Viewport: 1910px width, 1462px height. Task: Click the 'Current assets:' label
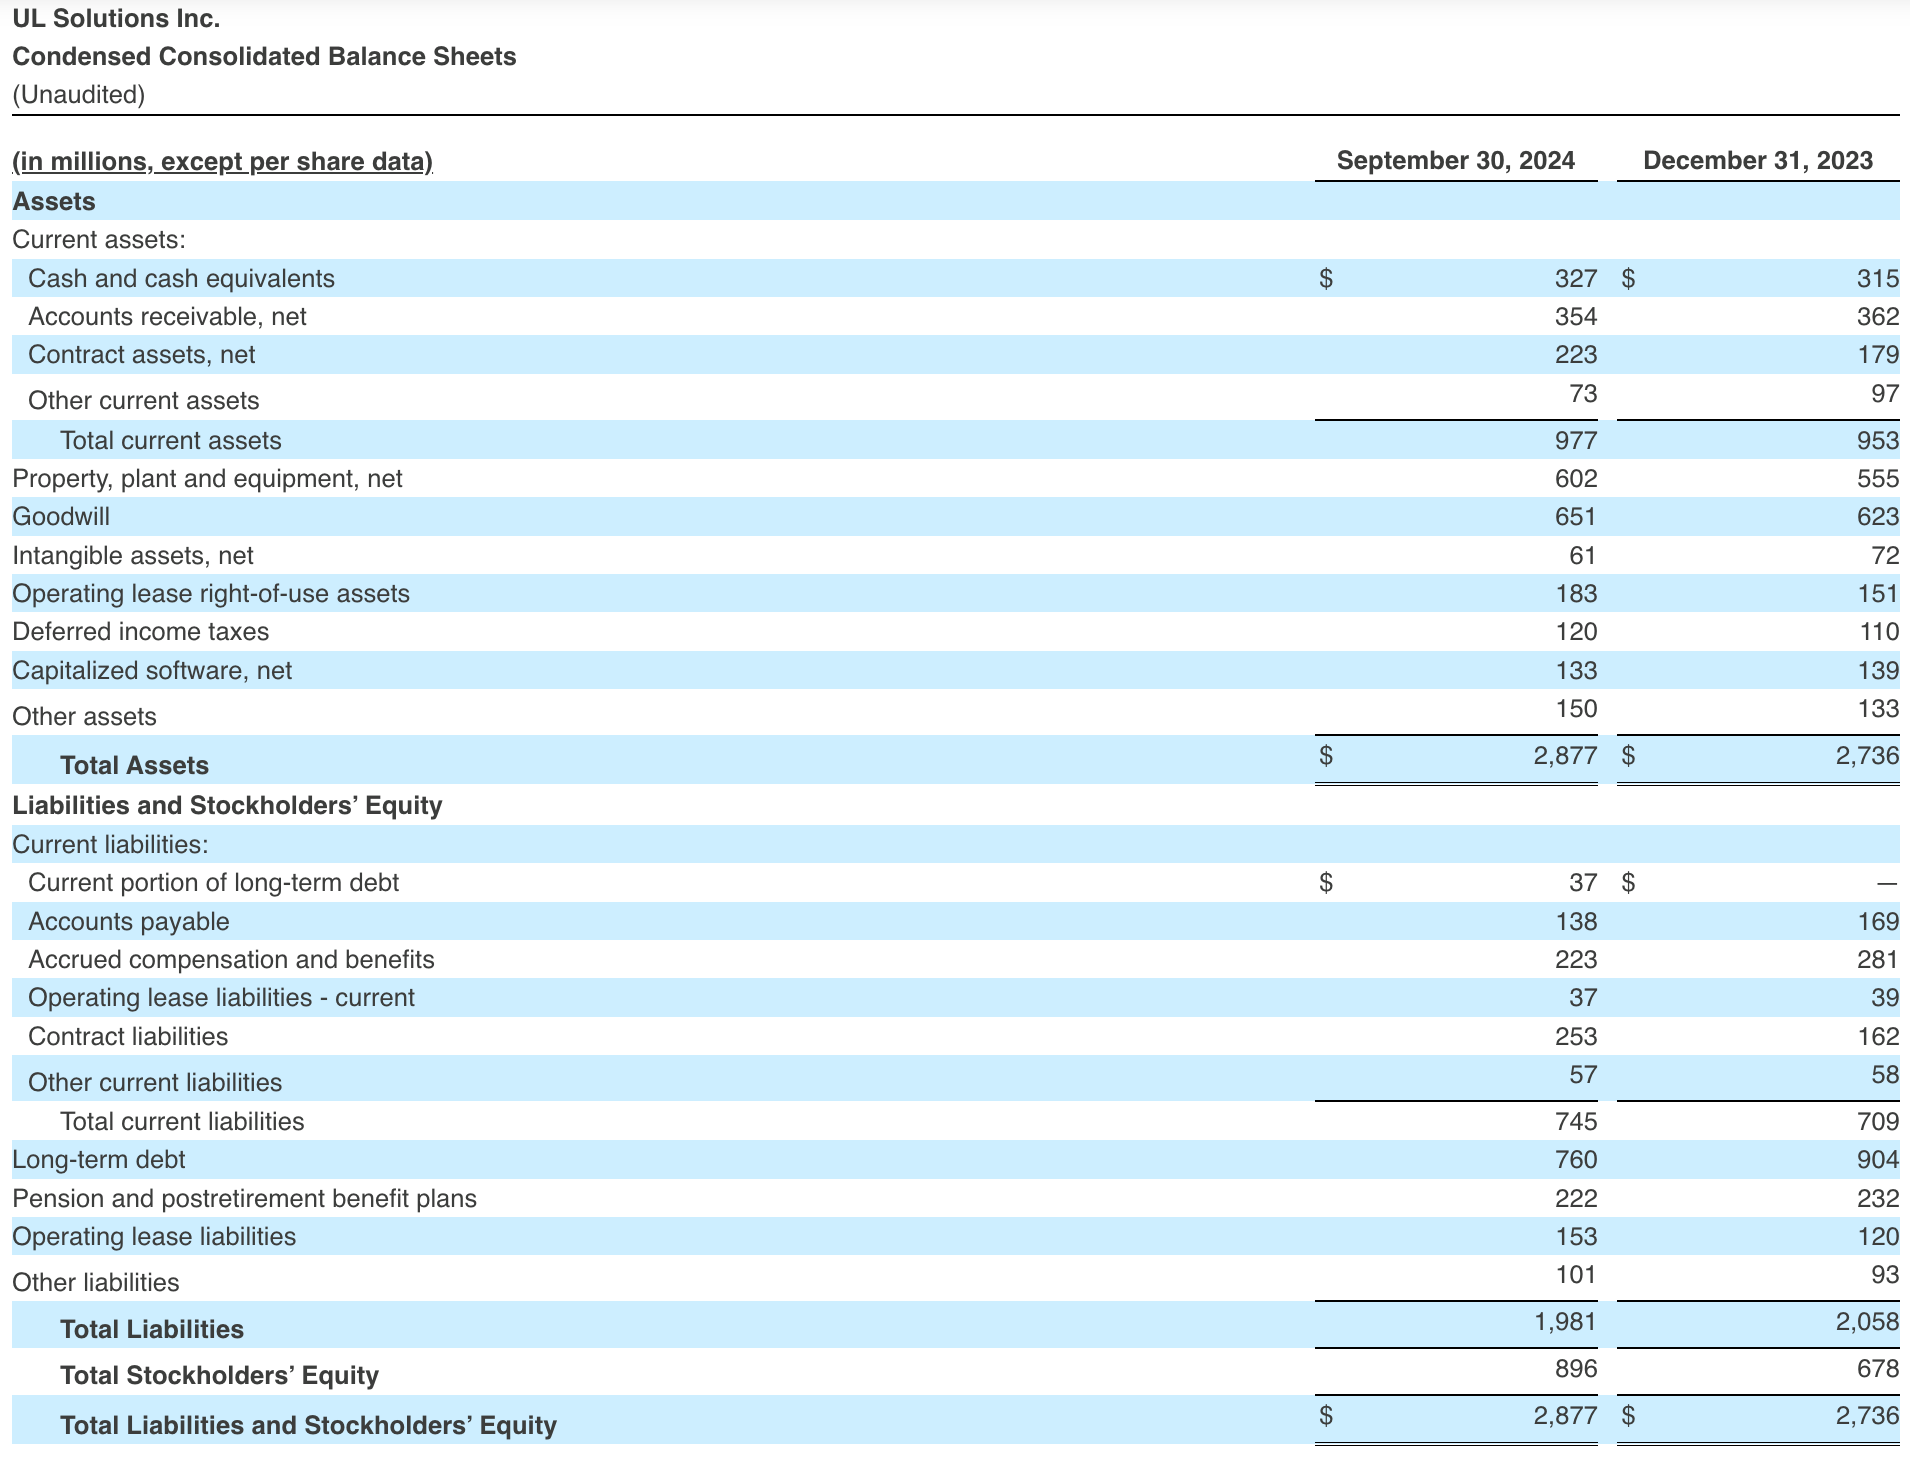tap(99, 239)
